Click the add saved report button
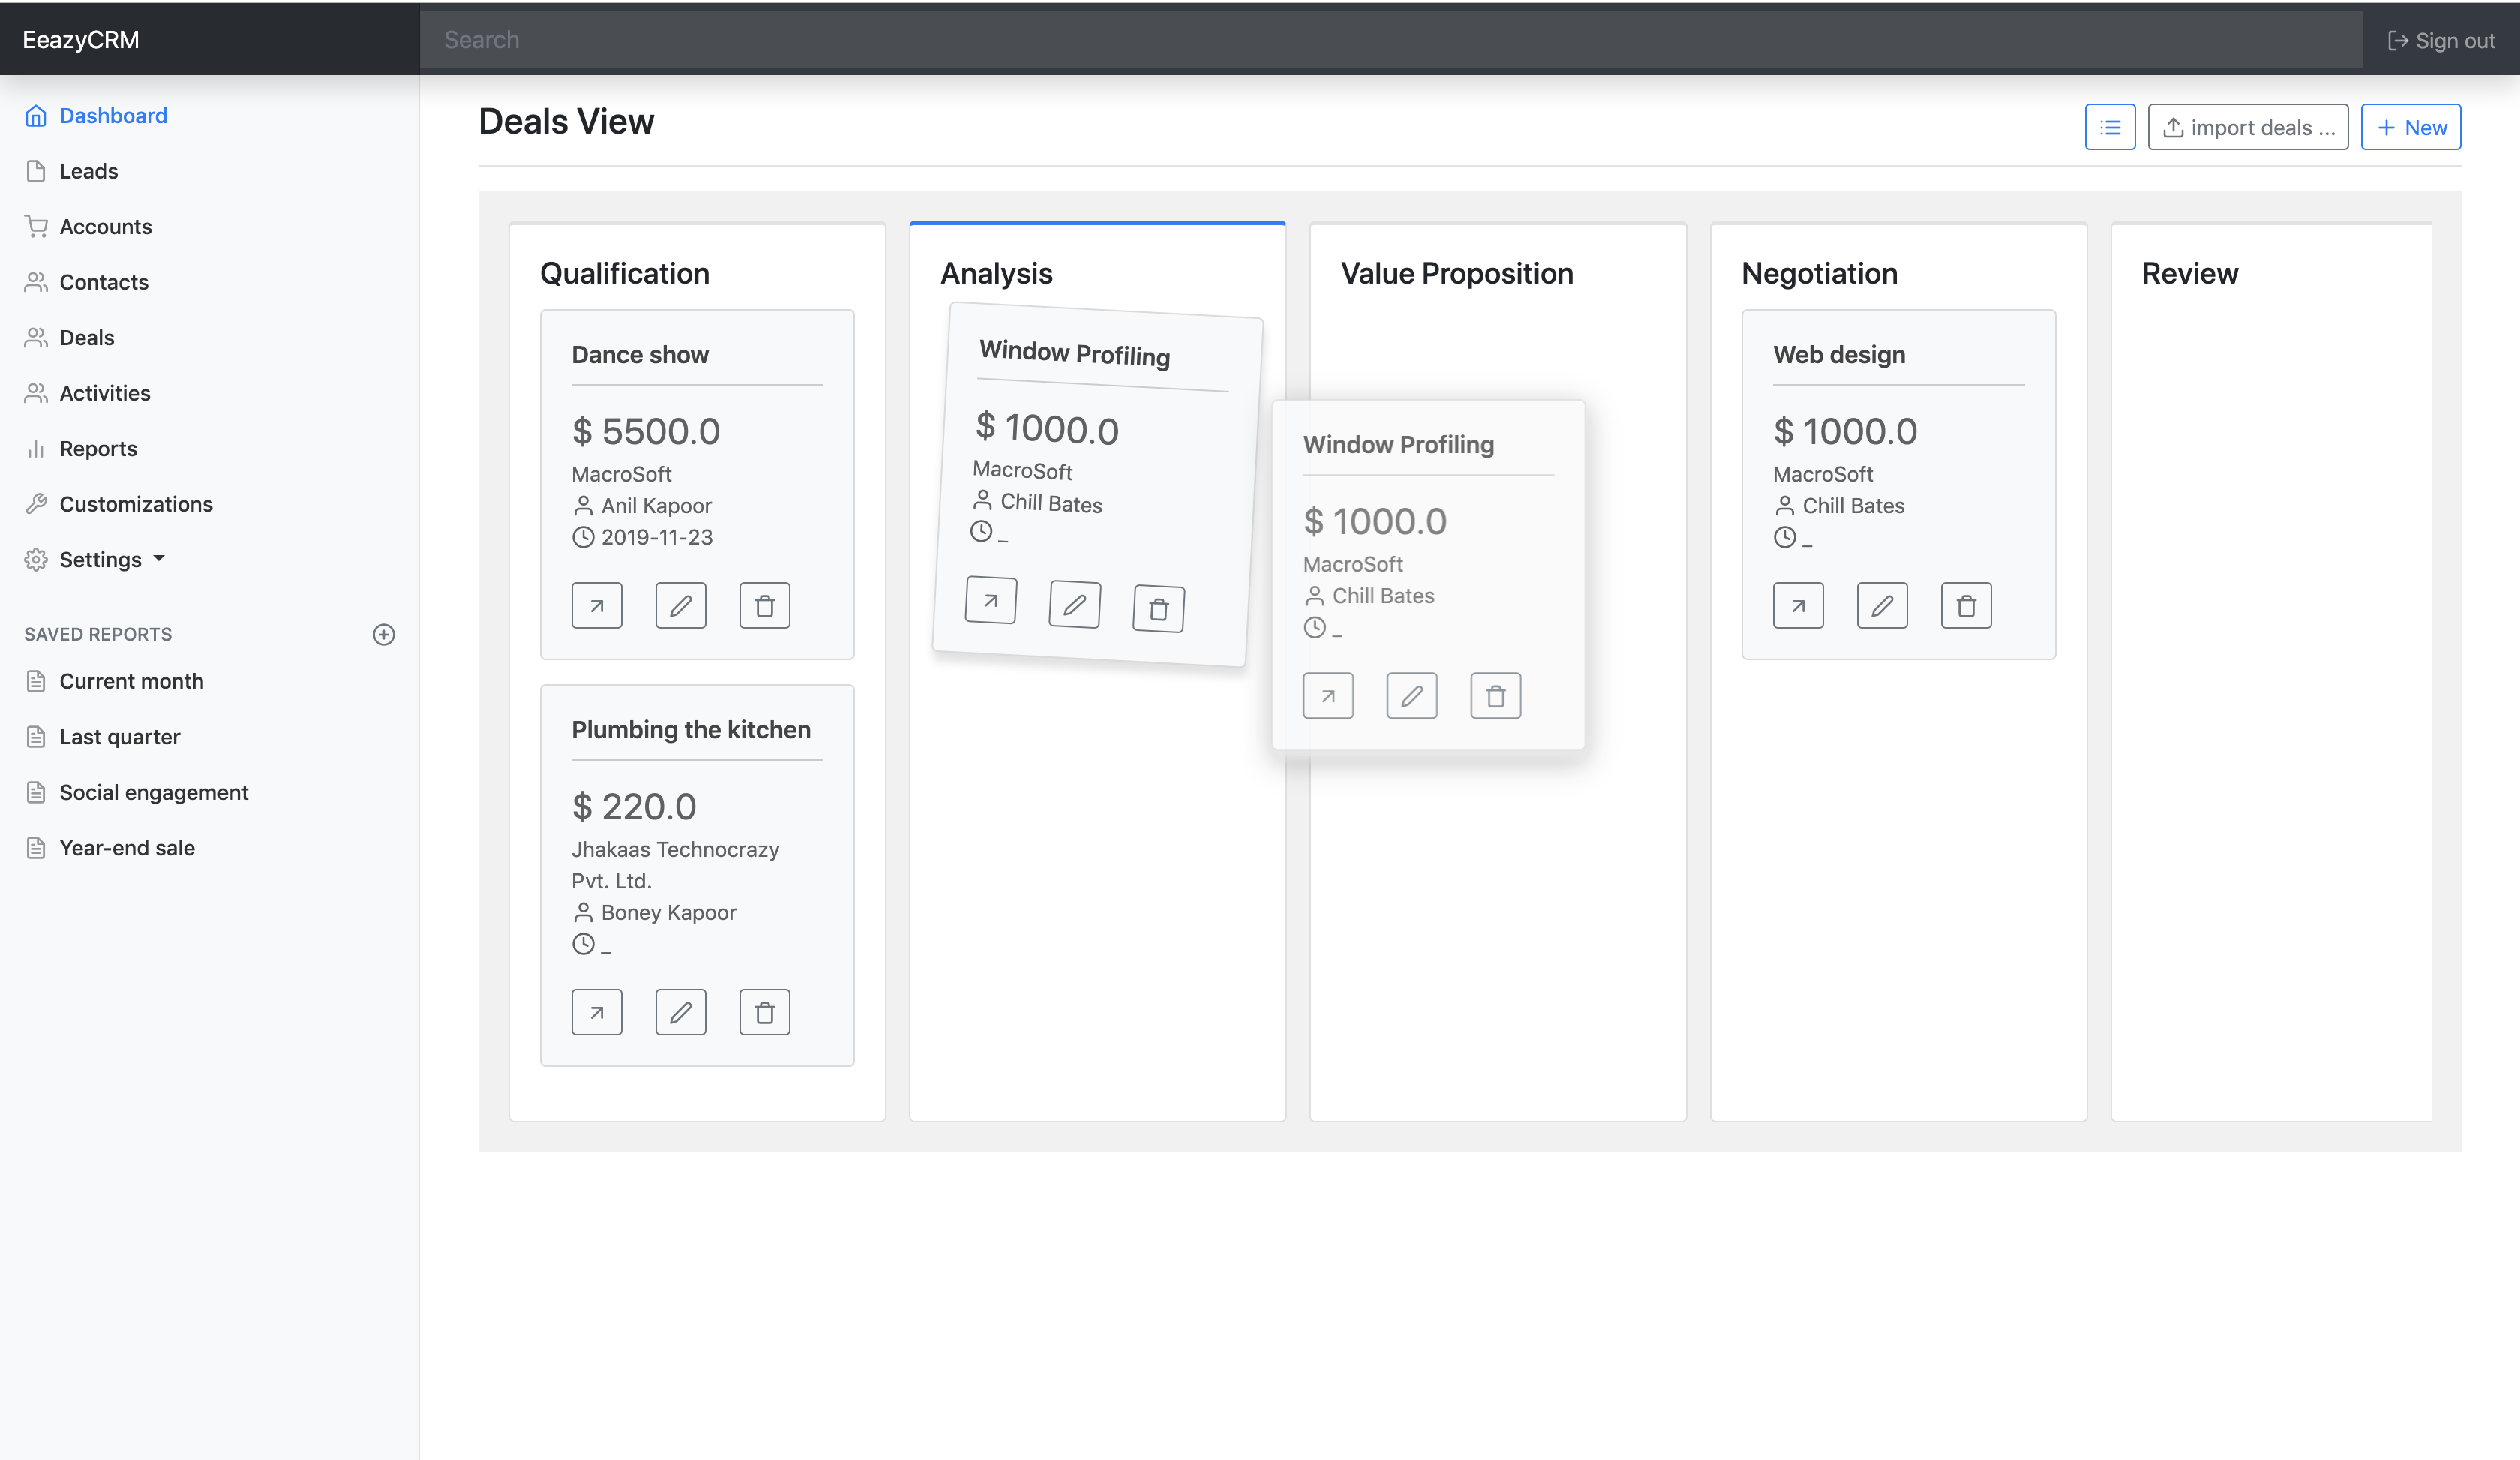 384,632
